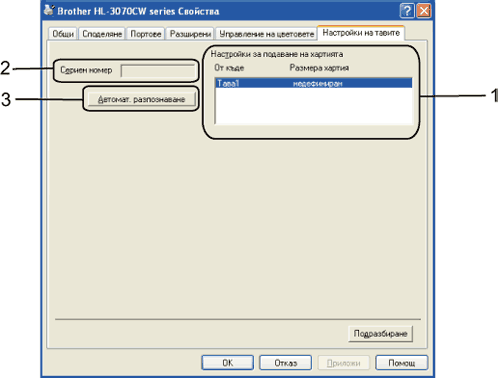
Task: Select the Тава1 row in the list
Action: (x=314, y=83)
